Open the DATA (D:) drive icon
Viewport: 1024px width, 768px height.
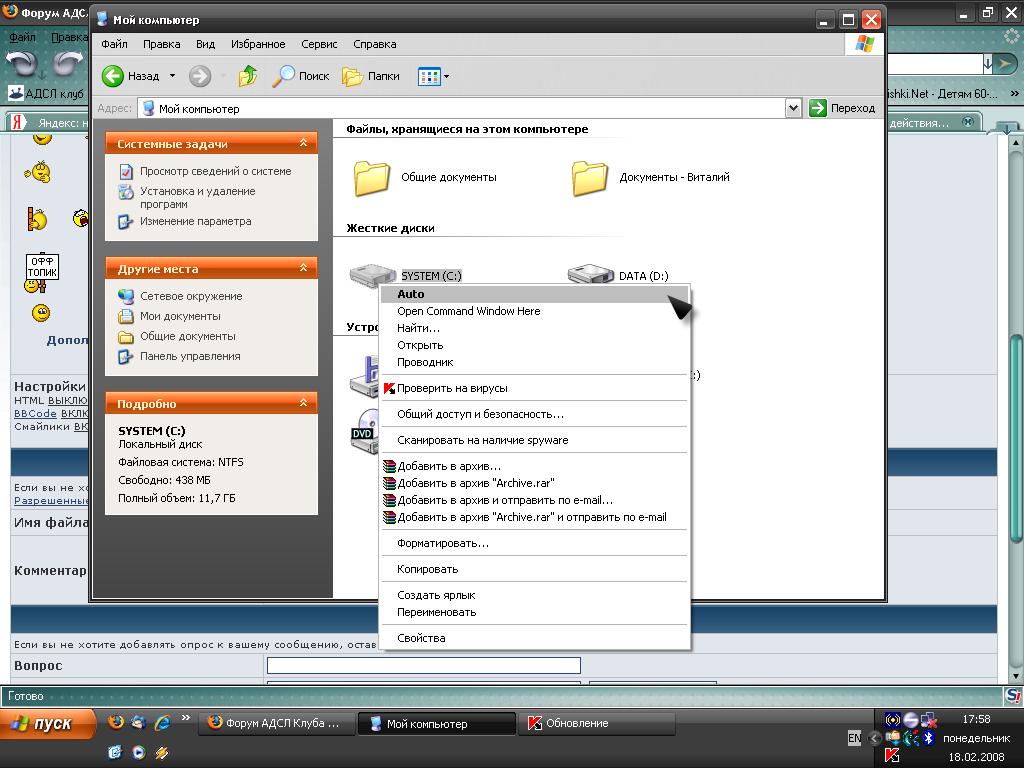pos(590,275)
